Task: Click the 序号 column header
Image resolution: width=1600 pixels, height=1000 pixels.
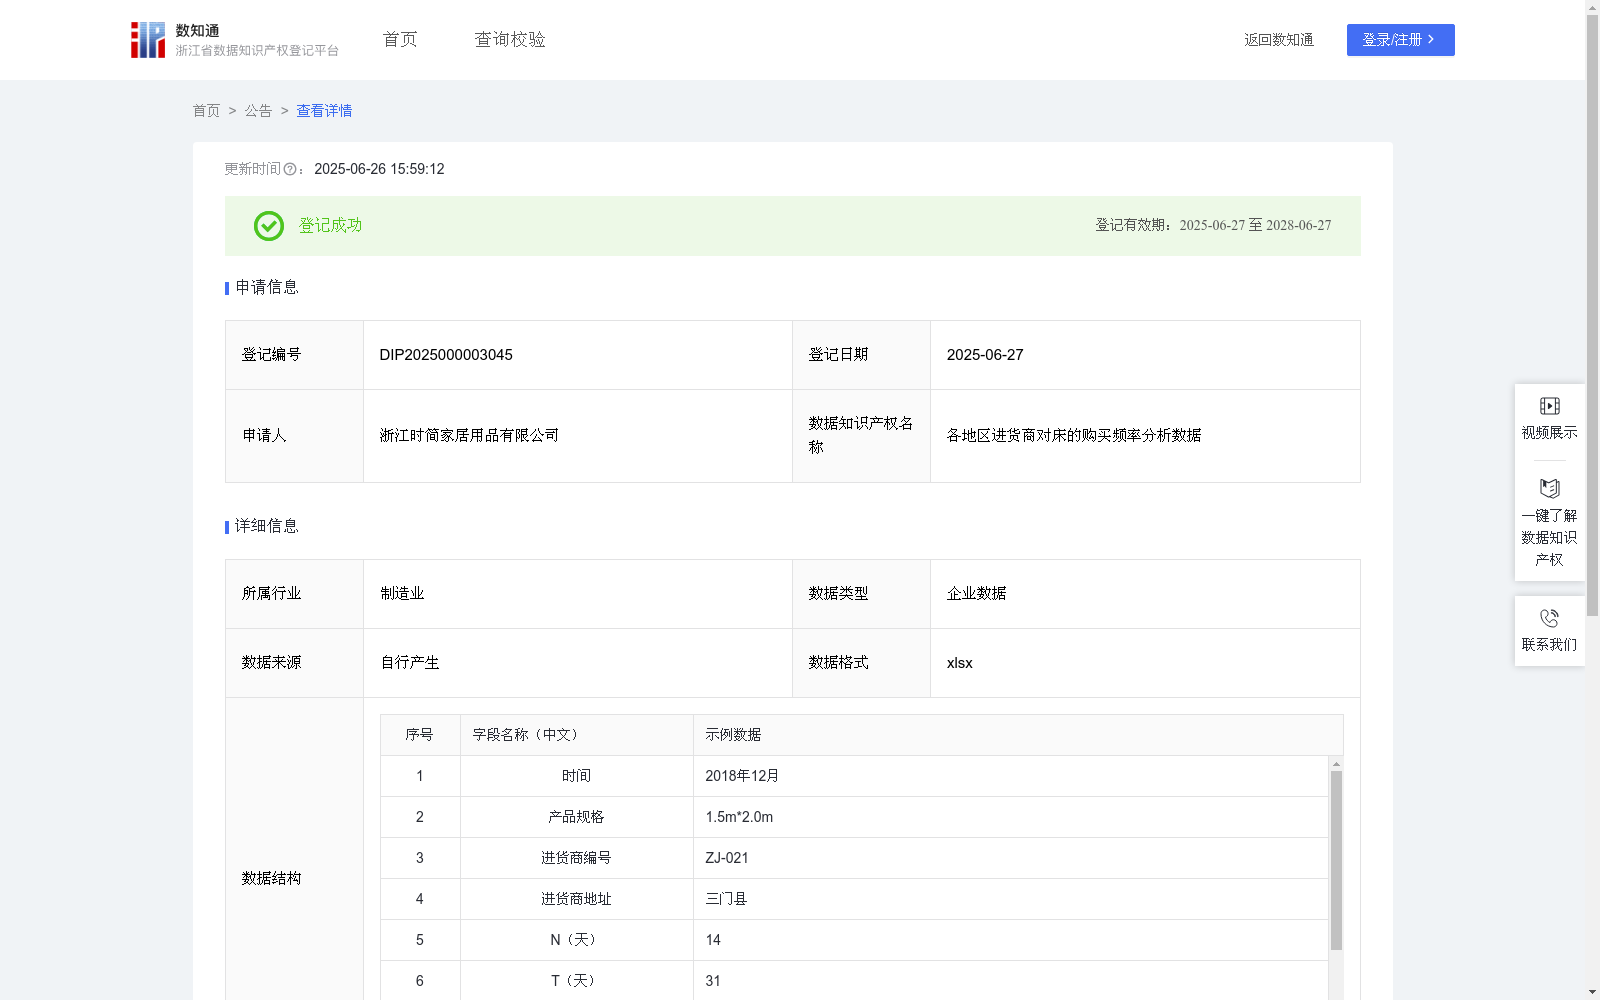Action: (419, 735)
